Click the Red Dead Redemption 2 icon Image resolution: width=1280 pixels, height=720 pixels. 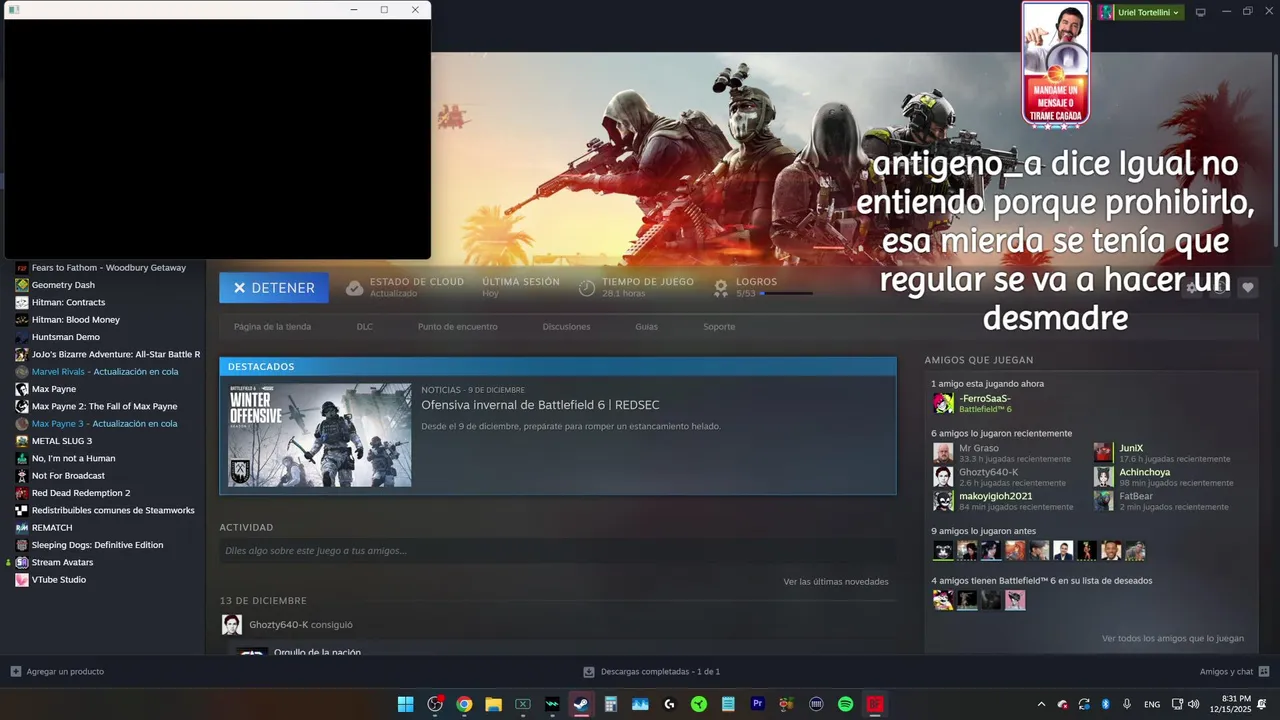pos(22,493)
